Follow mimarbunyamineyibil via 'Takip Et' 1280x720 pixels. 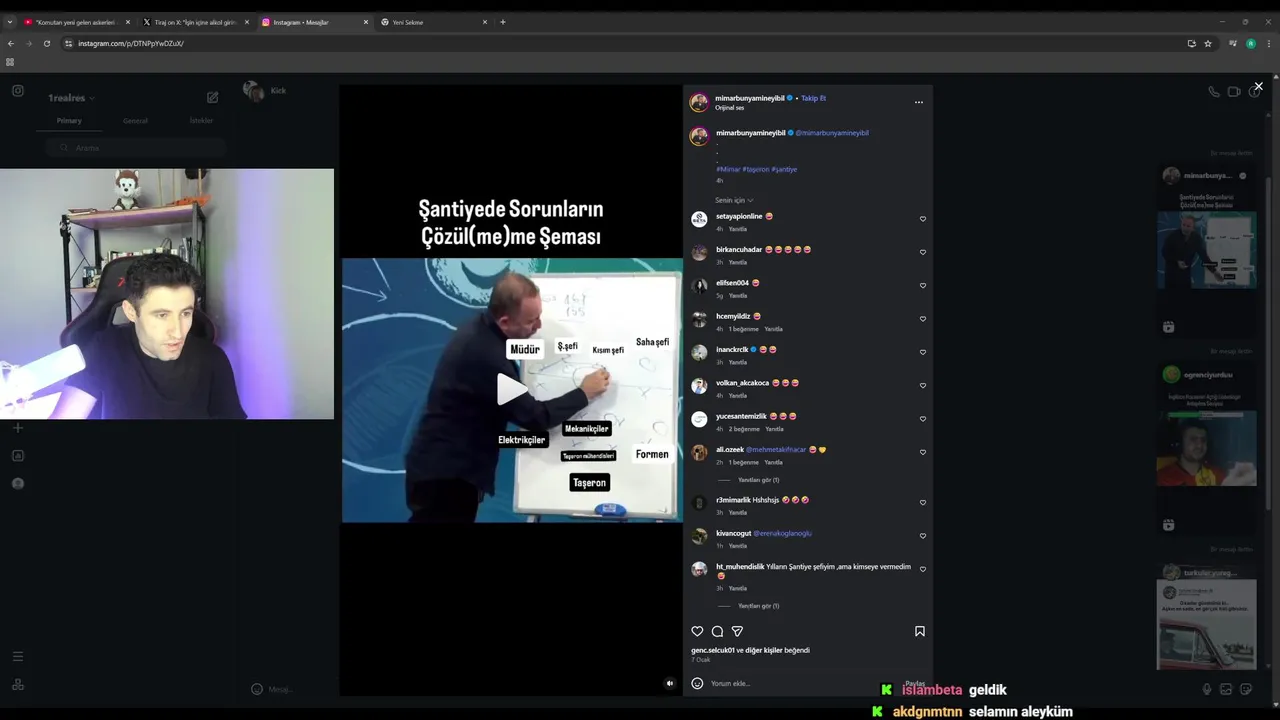(x=813, y=98)
